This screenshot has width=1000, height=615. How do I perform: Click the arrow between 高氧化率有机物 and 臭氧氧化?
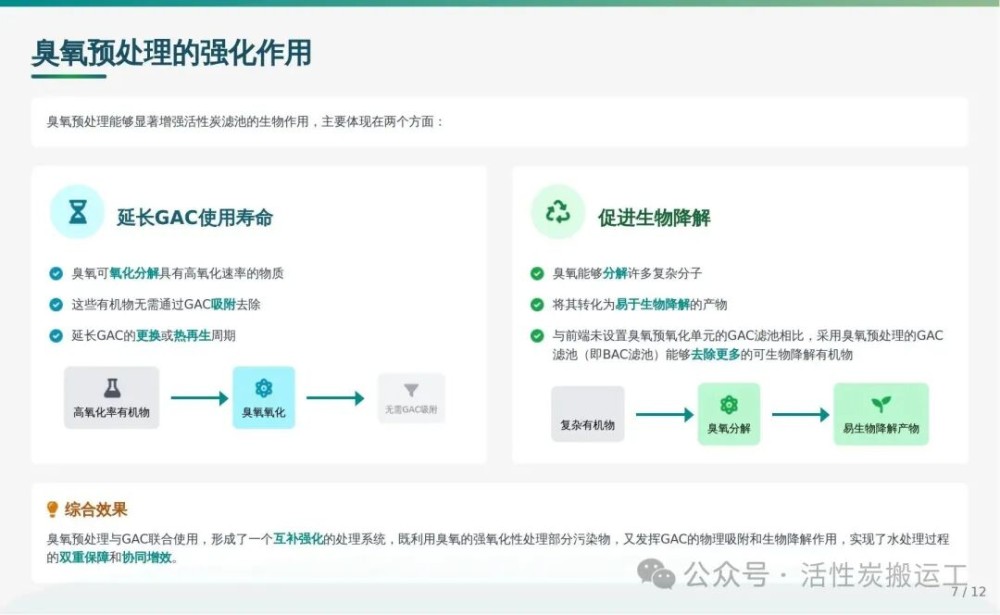(199, 398)
